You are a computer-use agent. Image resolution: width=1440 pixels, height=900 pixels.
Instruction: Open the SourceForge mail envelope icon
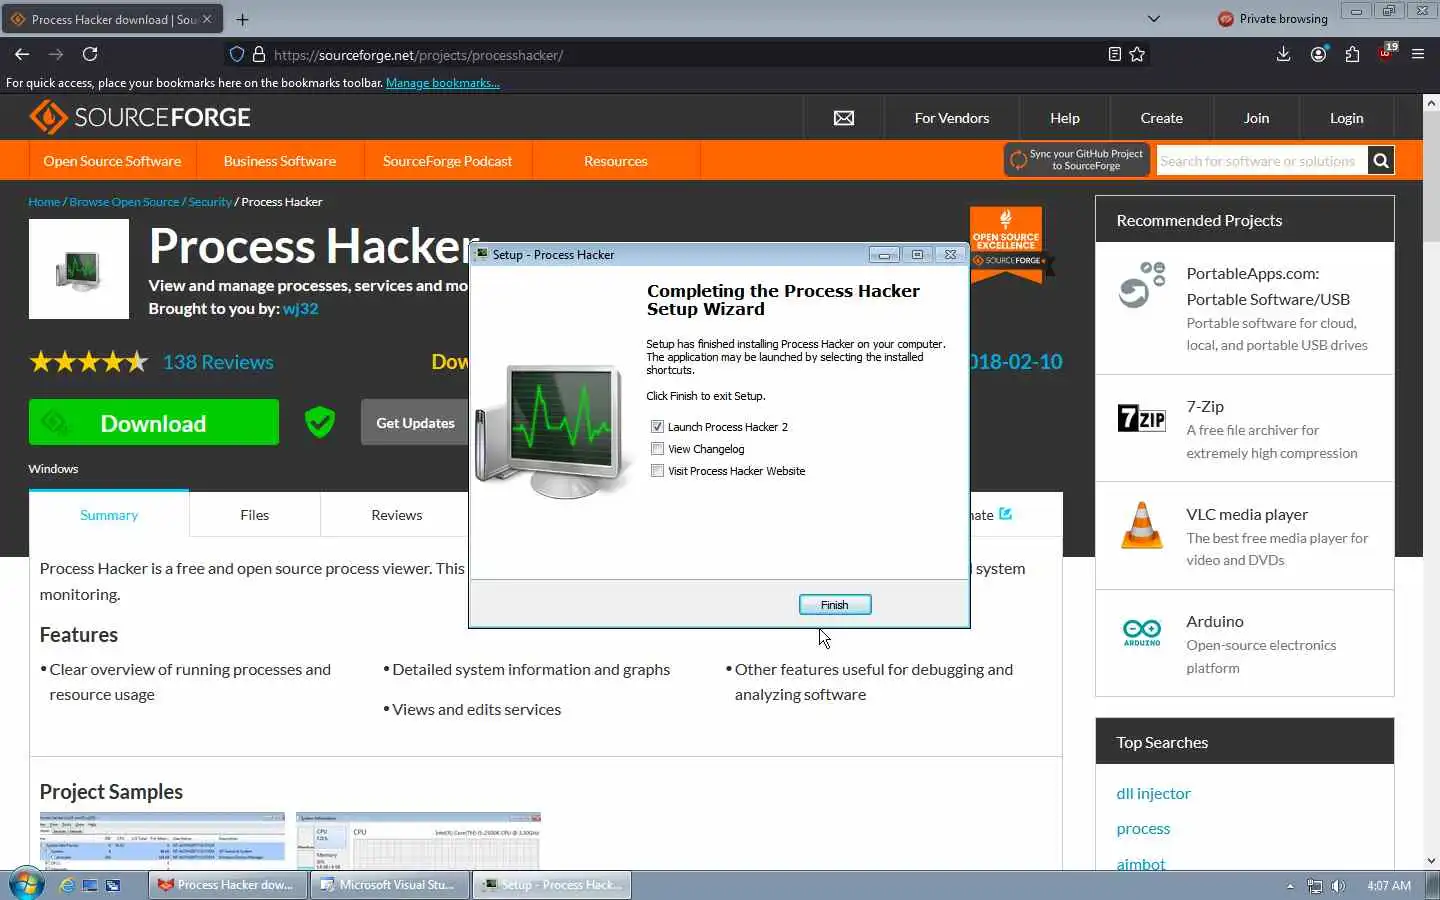844,118
